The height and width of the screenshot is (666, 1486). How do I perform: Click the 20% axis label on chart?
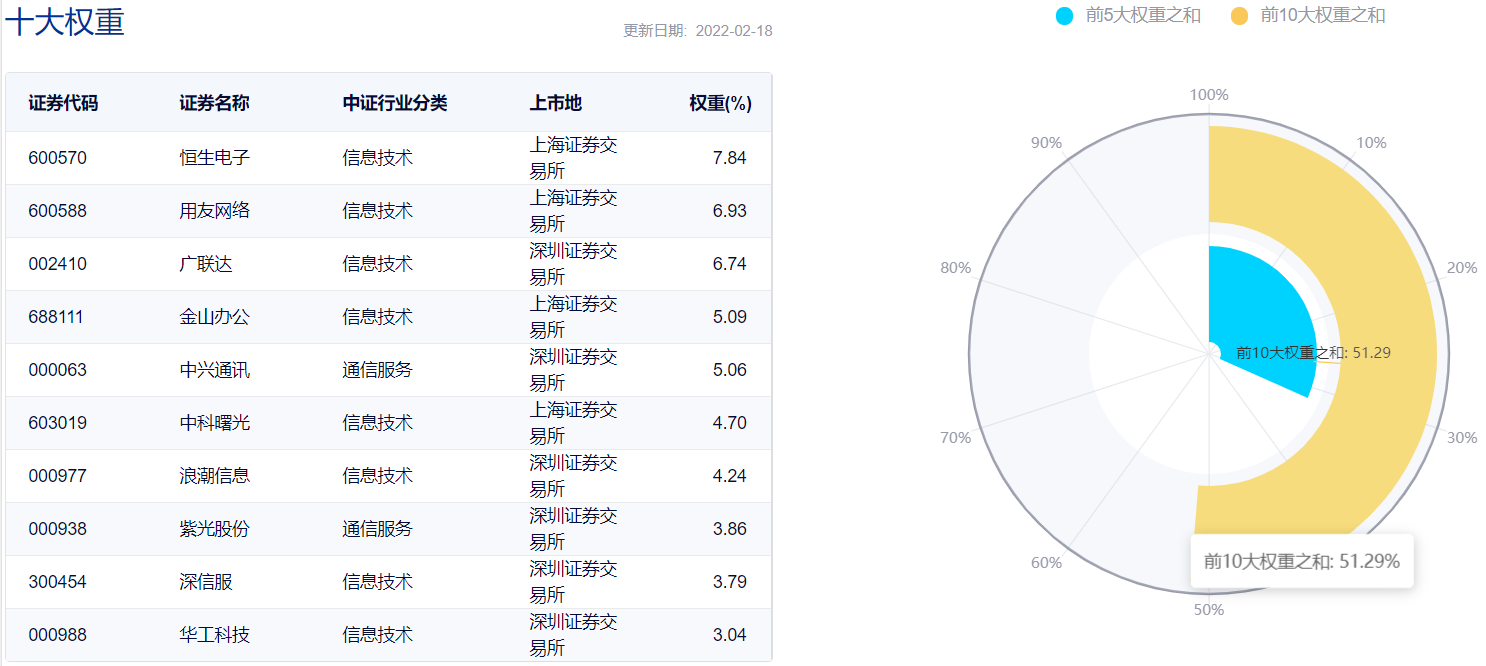point(1462,267)
